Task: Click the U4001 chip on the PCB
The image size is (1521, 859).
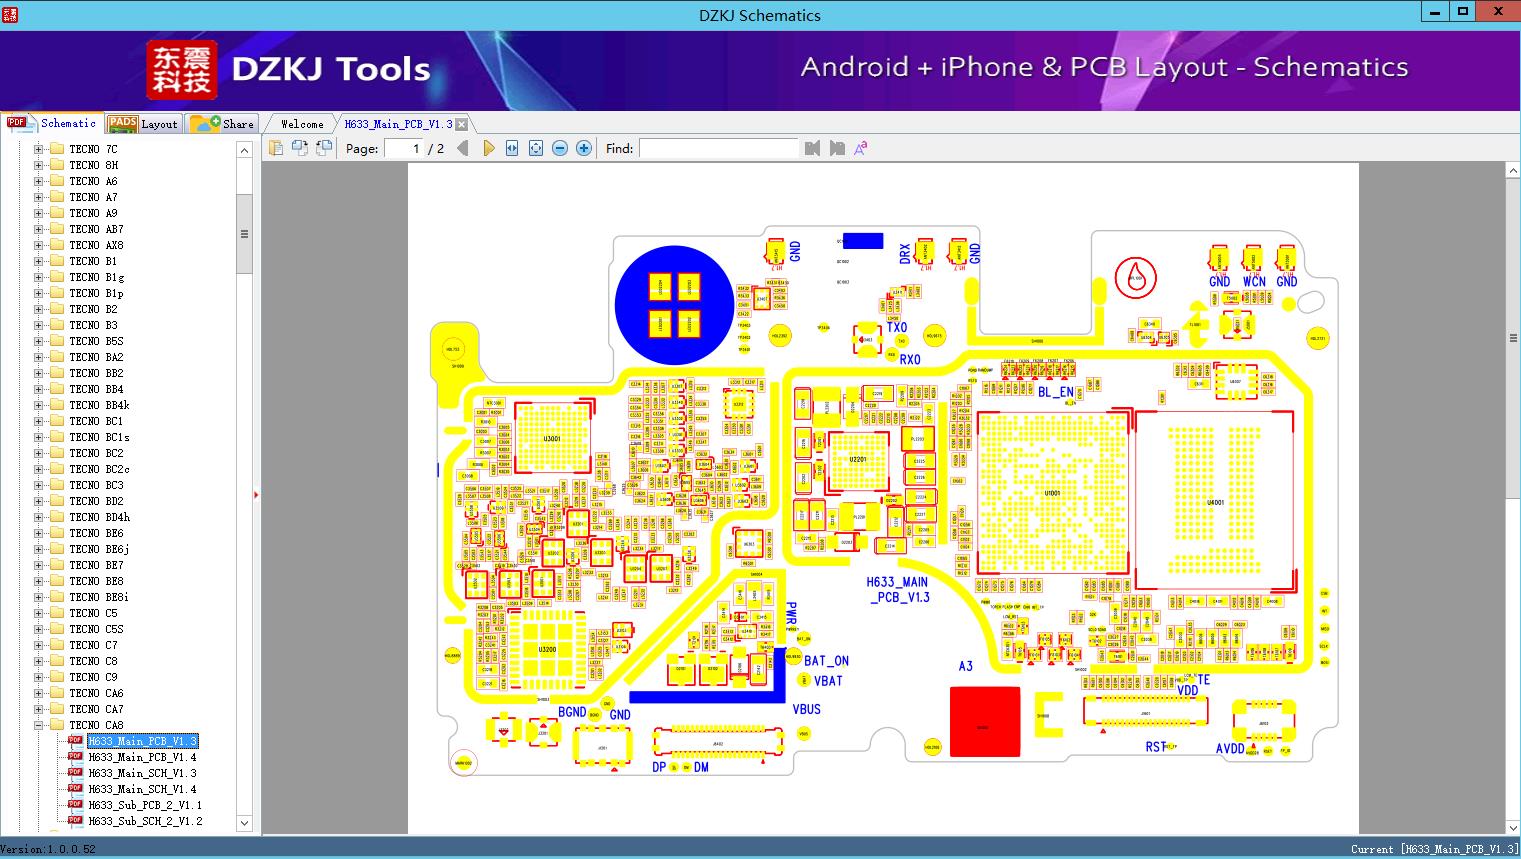Action: (1215, 501)
